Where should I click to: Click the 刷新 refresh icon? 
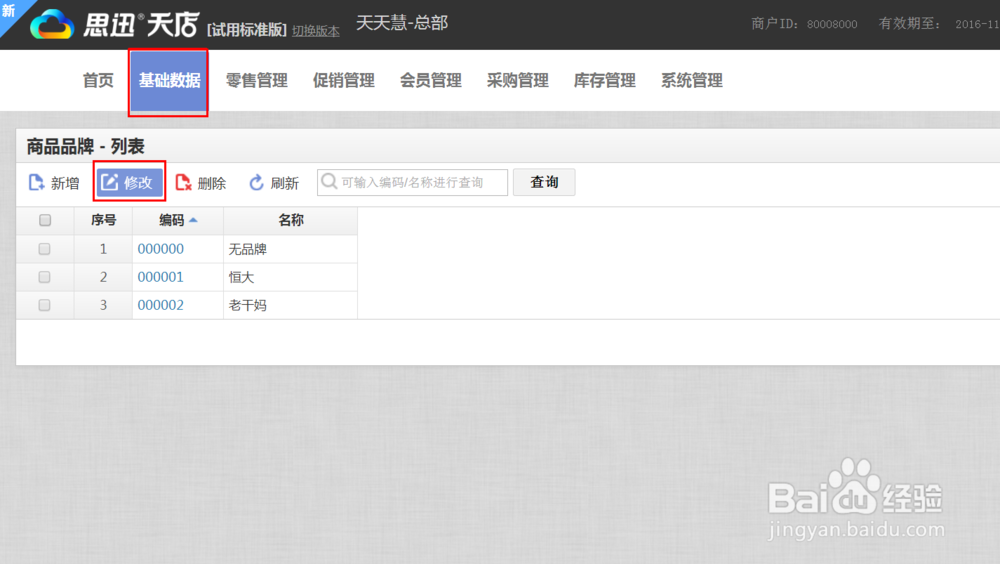click(256, 182)
